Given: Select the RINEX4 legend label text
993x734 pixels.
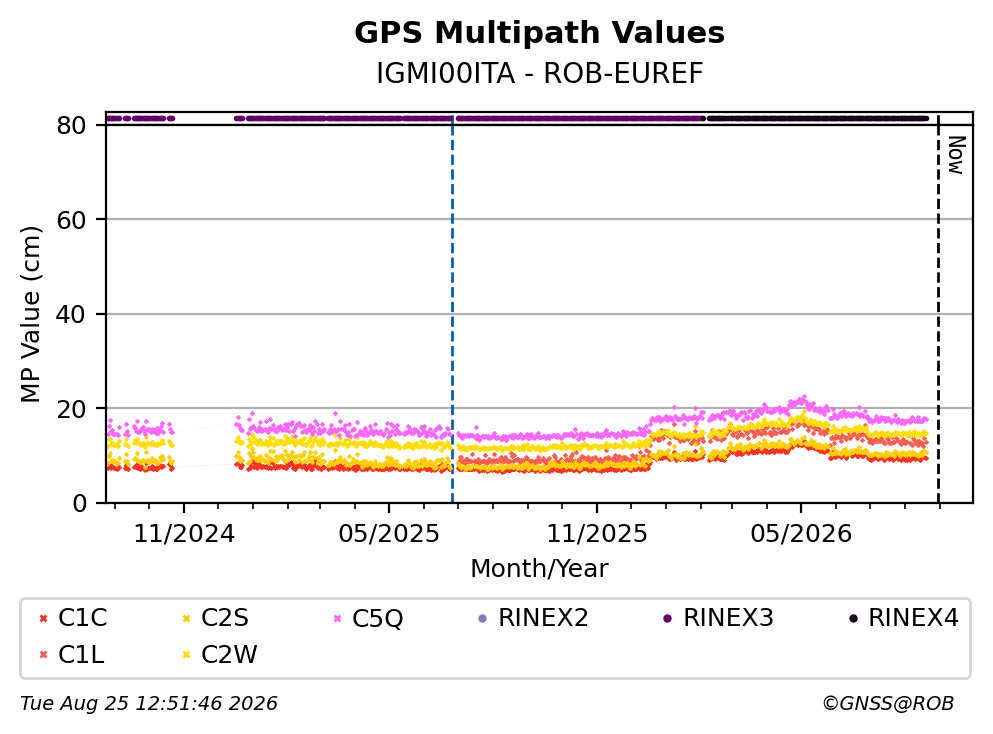Looking at the screenshot, I should (x=913, y=618).
